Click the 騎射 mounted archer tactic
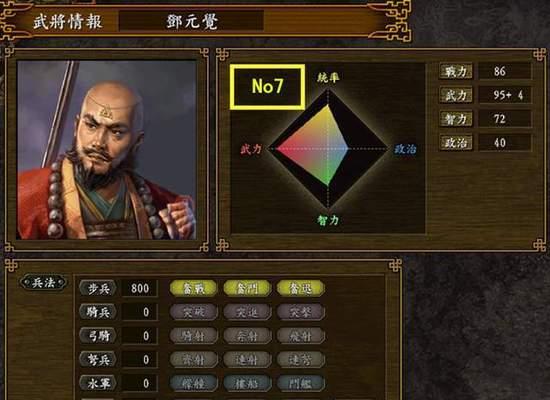The image size is (550, 400). pos(193,336)
